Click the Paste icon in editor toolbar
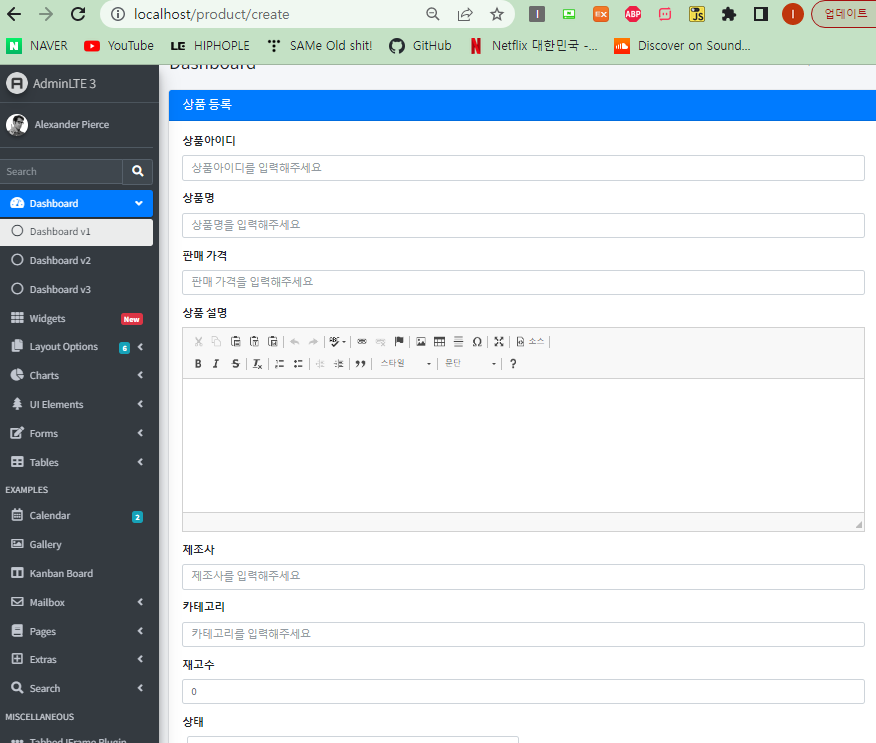This screenshot has height=743, width=876. tap(235, 341)
